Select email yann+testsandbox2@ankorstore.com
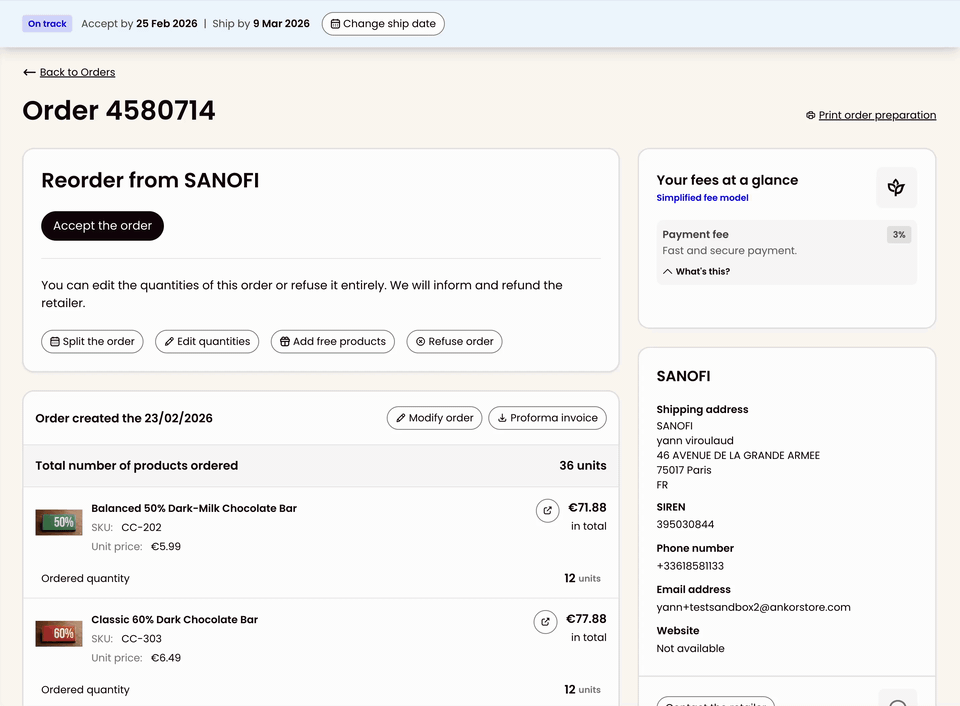 click(x=753, y=607)
